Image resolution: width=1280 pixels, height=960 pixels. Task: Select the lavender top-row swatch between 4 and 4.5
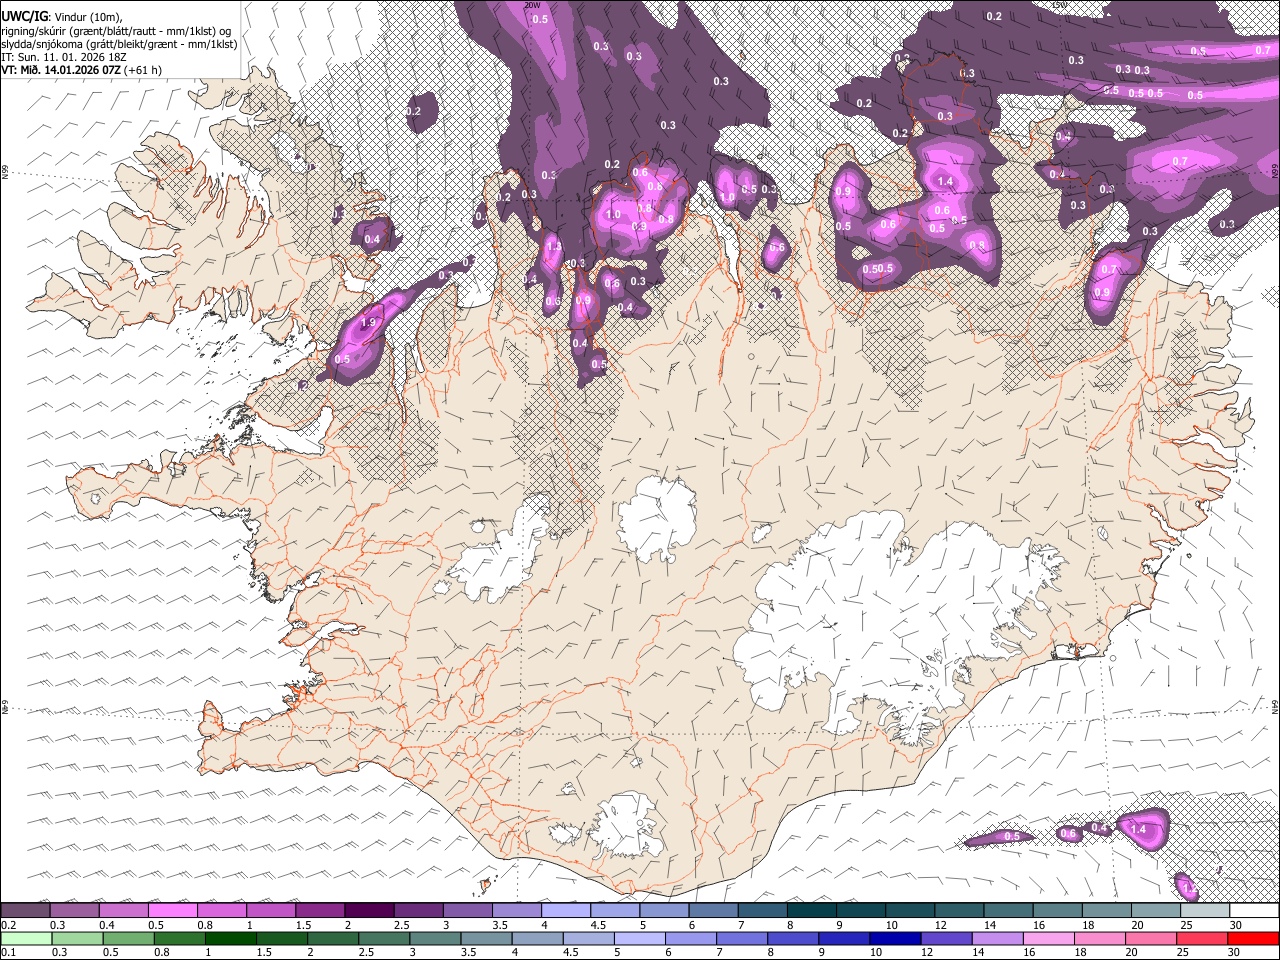pos(565,910)
